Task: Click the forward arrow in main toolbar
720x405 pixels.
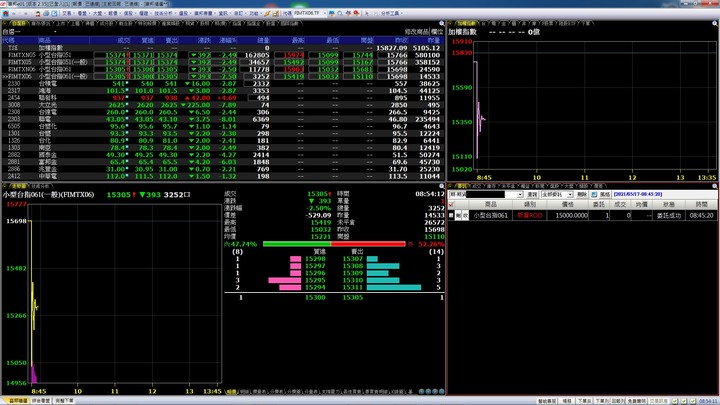Action: pos(26,13)
